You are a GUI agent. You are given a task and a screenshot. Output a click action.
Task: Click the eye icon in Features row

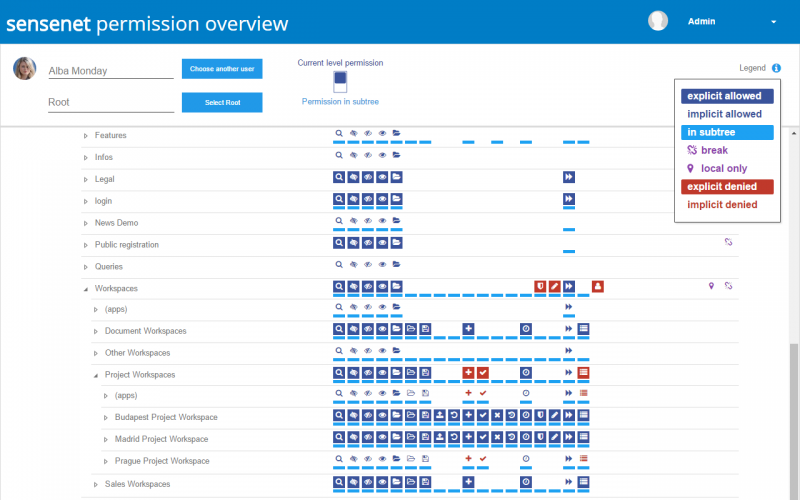tap(382, 133)
